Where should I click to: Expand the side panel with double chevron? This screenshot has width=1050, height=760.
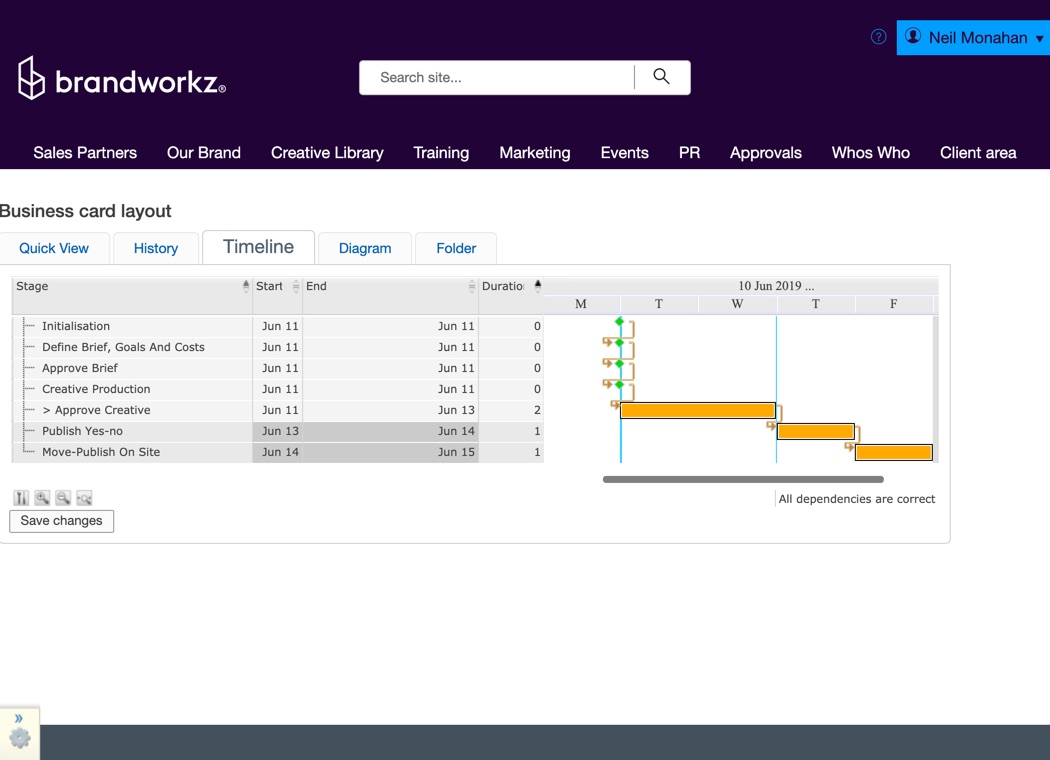tap(19, 718)
